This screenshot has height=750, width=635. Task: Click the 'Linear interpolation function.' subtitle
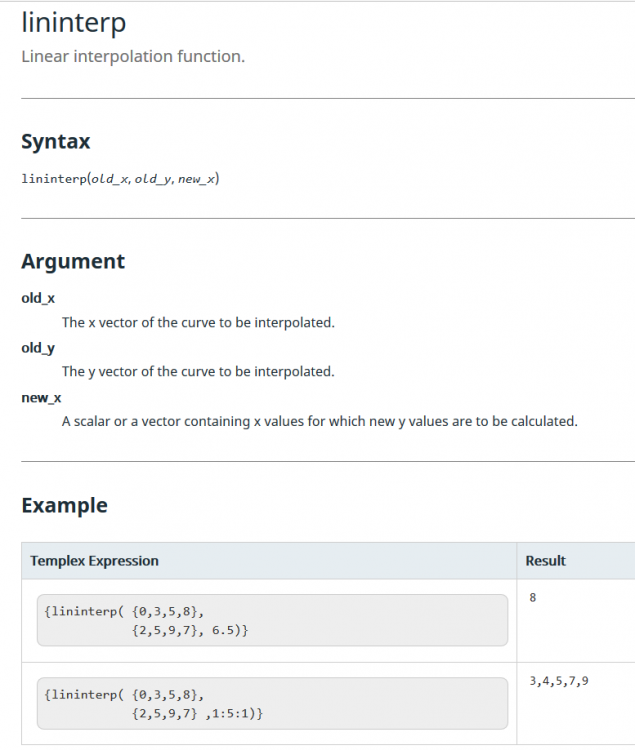click(133, 56)
